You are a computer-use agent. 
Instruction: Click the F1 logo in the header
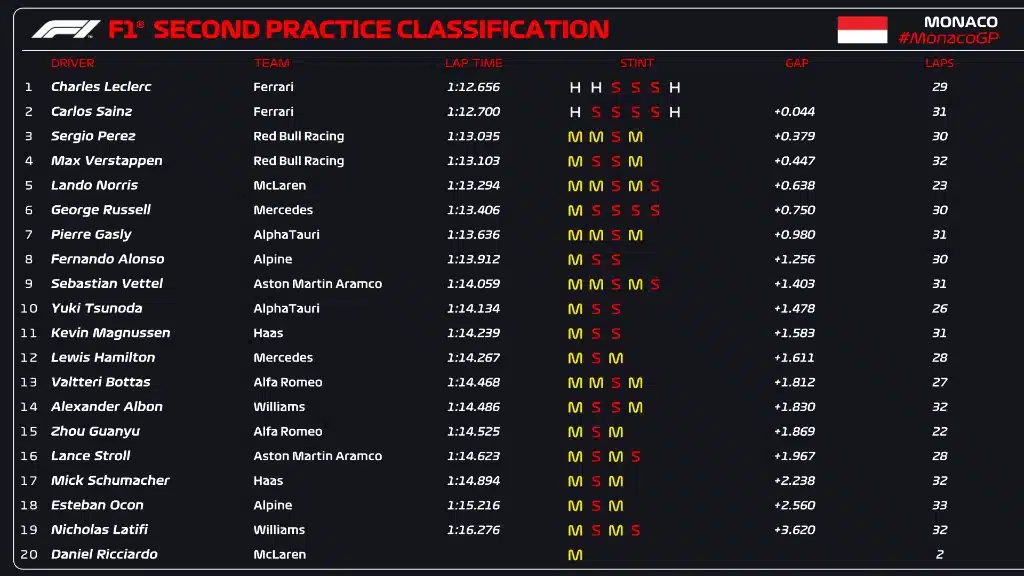click(66, 30)
